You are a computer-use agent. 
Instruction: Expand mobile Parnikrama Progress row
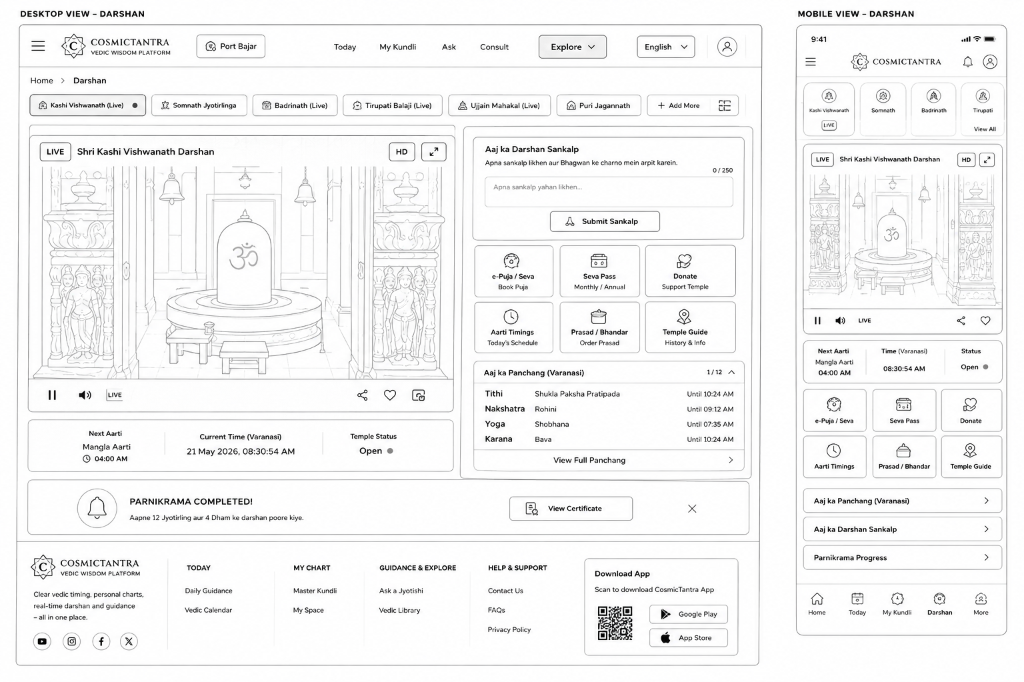pyautogui.click(x=902, y=557)
